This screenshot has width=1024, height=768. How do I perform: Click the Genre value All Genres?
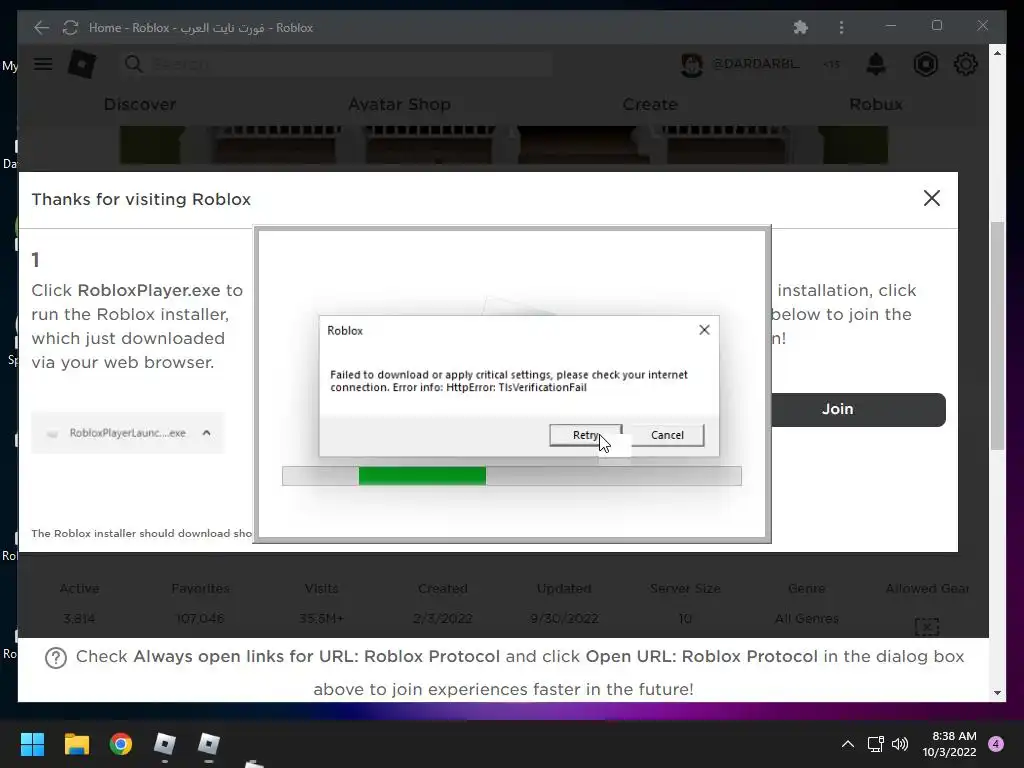(x=807, y=618)
